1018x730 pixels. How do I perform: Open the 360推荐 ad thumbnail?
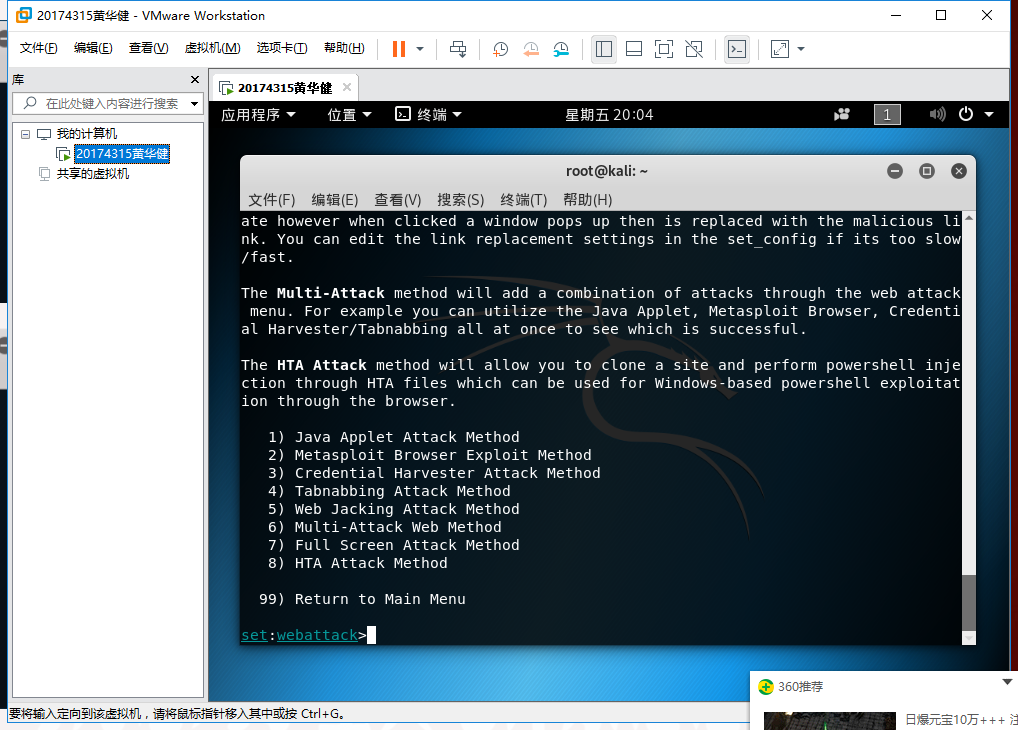pyautogui.click(x=830, y=720)
